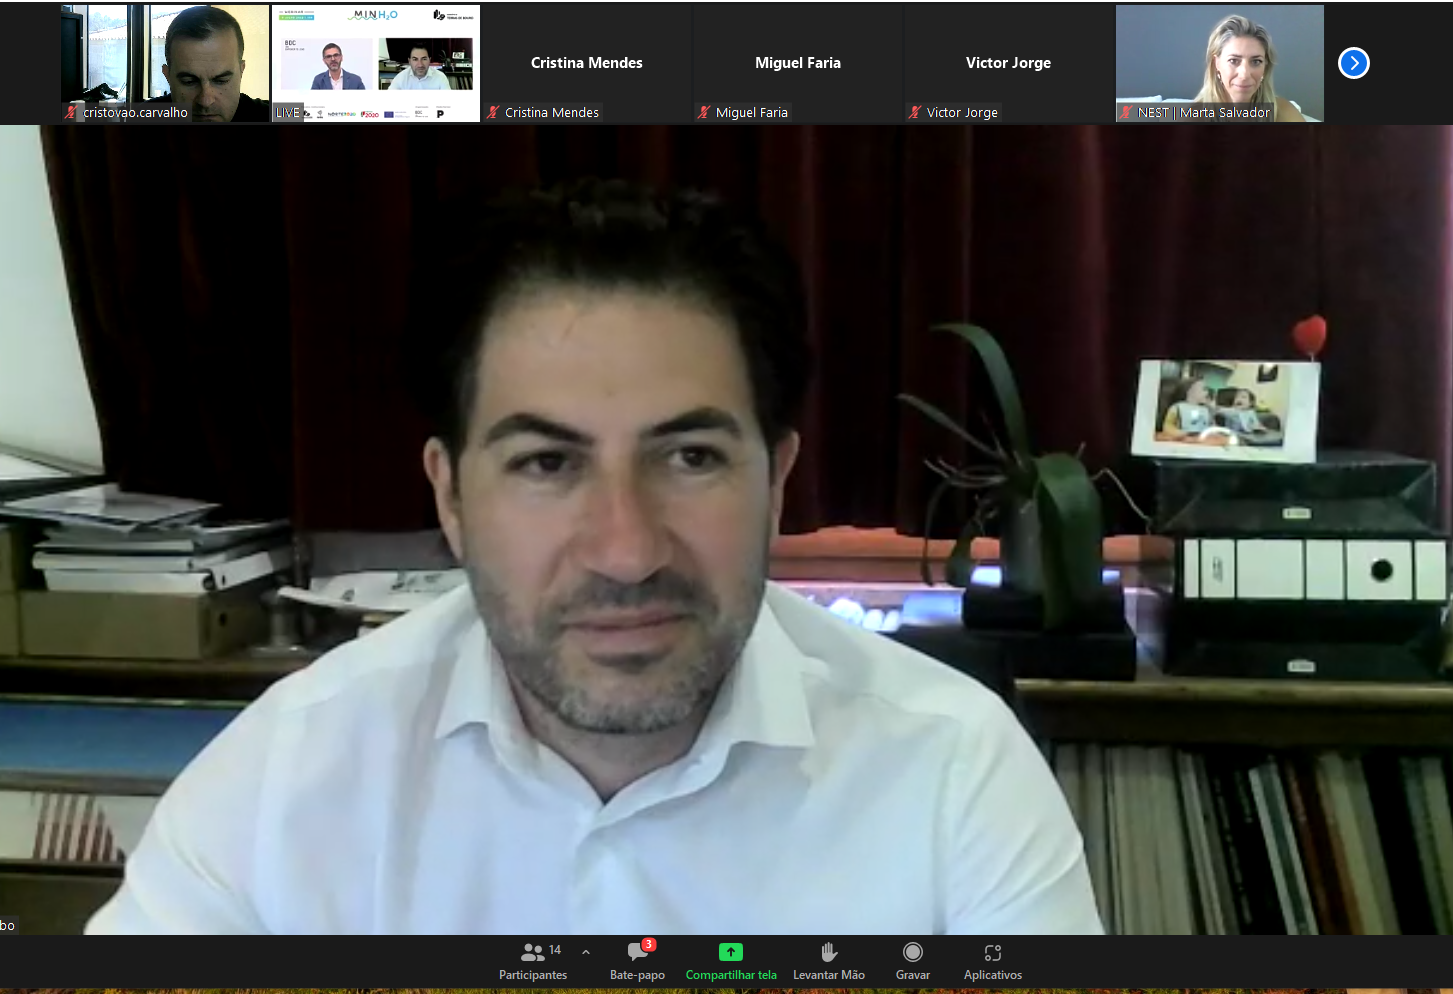
Task: Click muted mic icon beside Miguel Faria
Action: [704, 112]
